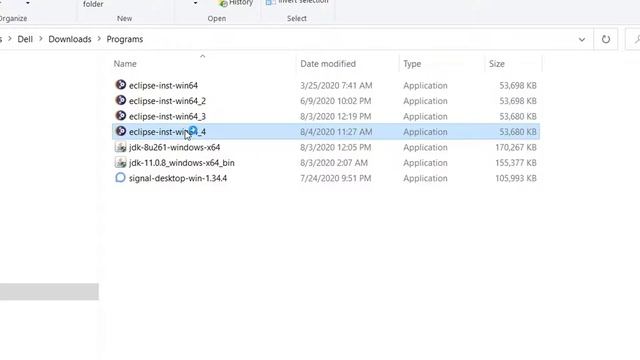This screenshot has width=640, height=360.
Task: Click Programs in the breadcrumb path
Action: pyautogui.click(x=125, y=39)
